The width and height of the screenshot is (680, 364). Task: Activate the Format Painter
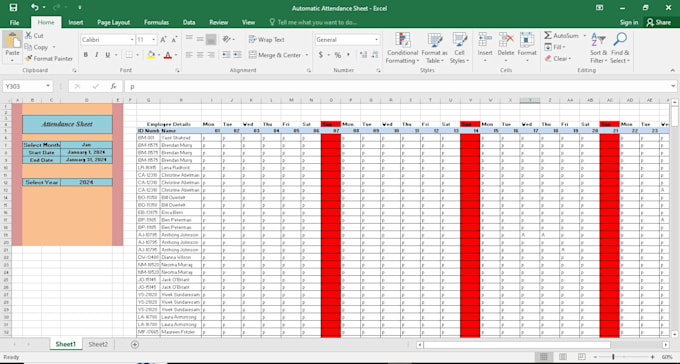(49, 58)
